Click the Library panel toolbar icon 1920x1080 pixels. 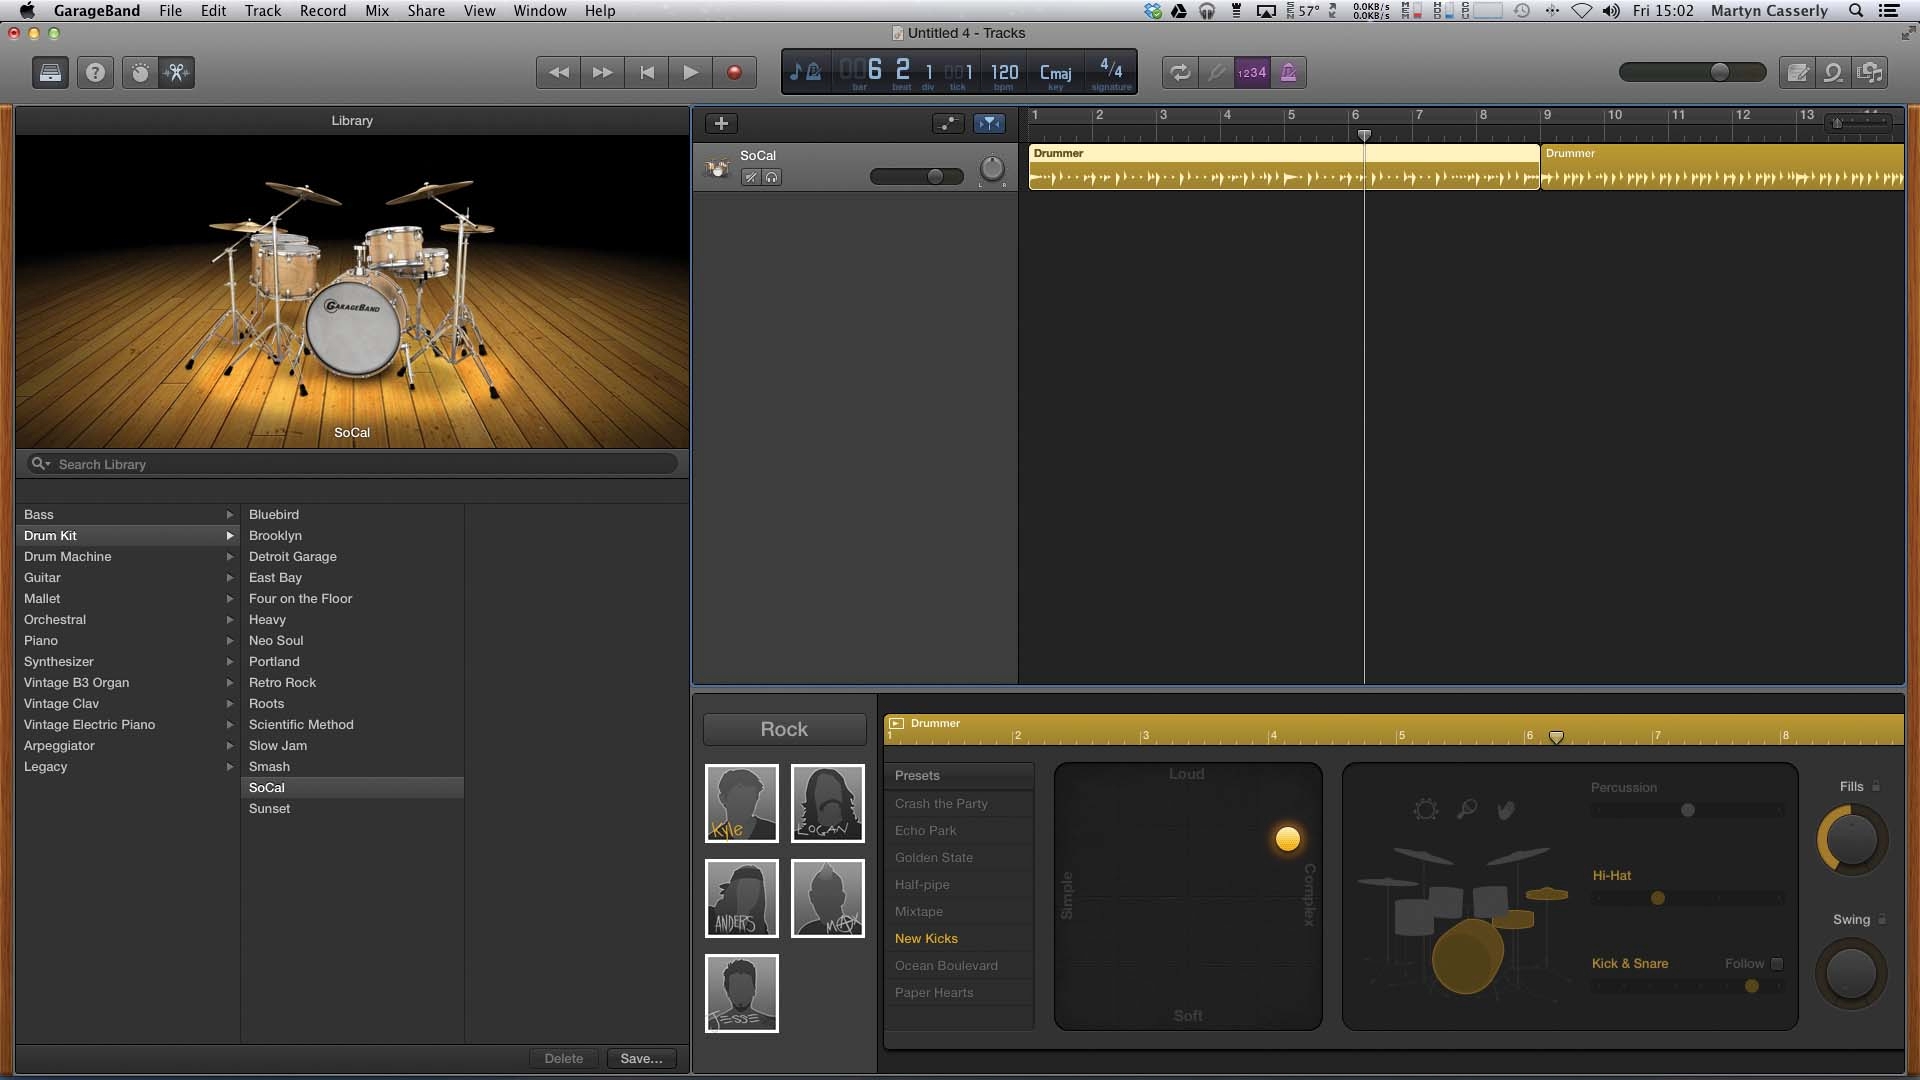(50, 72)
